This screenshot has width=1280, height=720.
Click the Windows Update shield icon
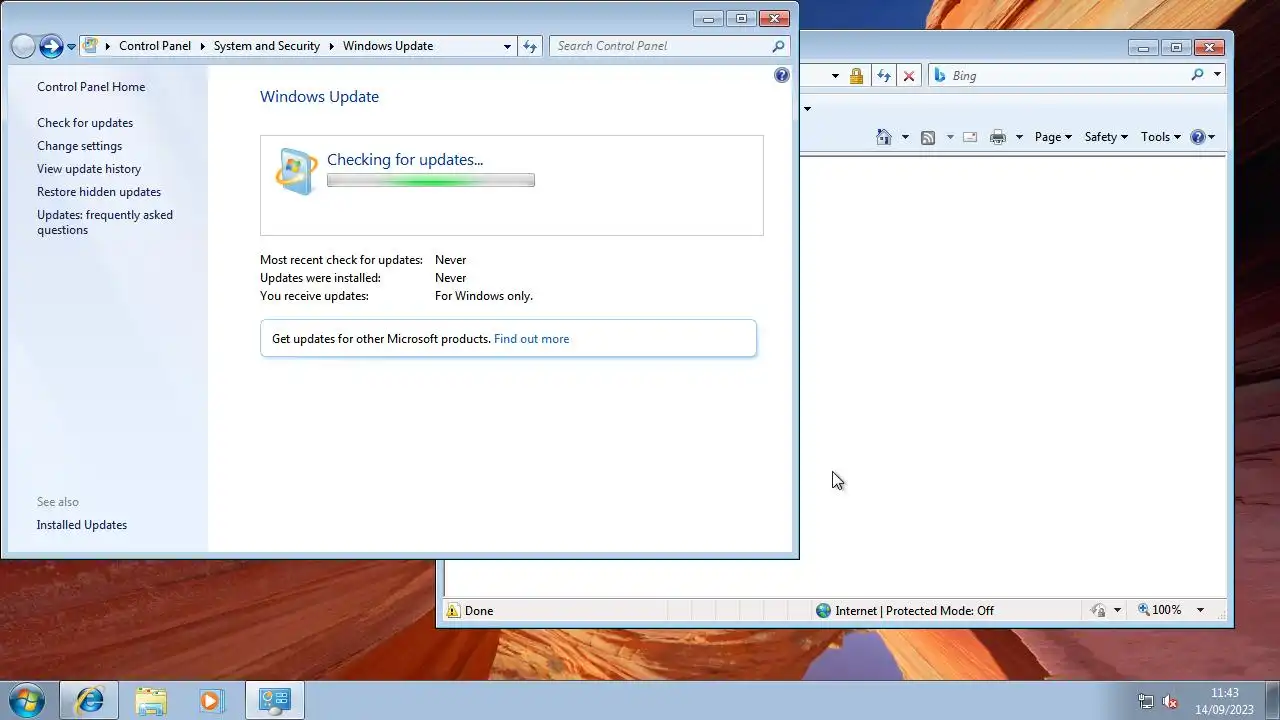(x=297, y=171)
